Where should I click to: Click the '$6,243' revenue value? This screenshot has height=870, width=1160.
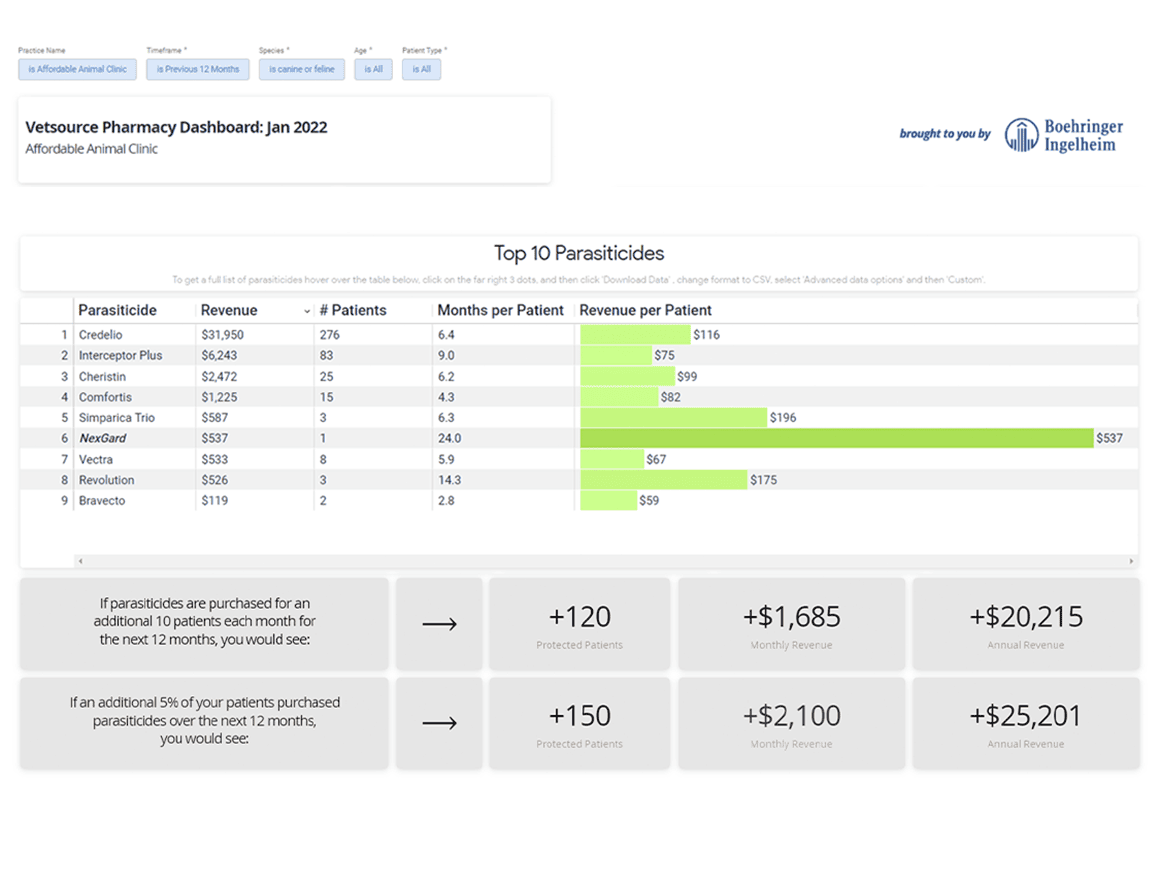219,356
